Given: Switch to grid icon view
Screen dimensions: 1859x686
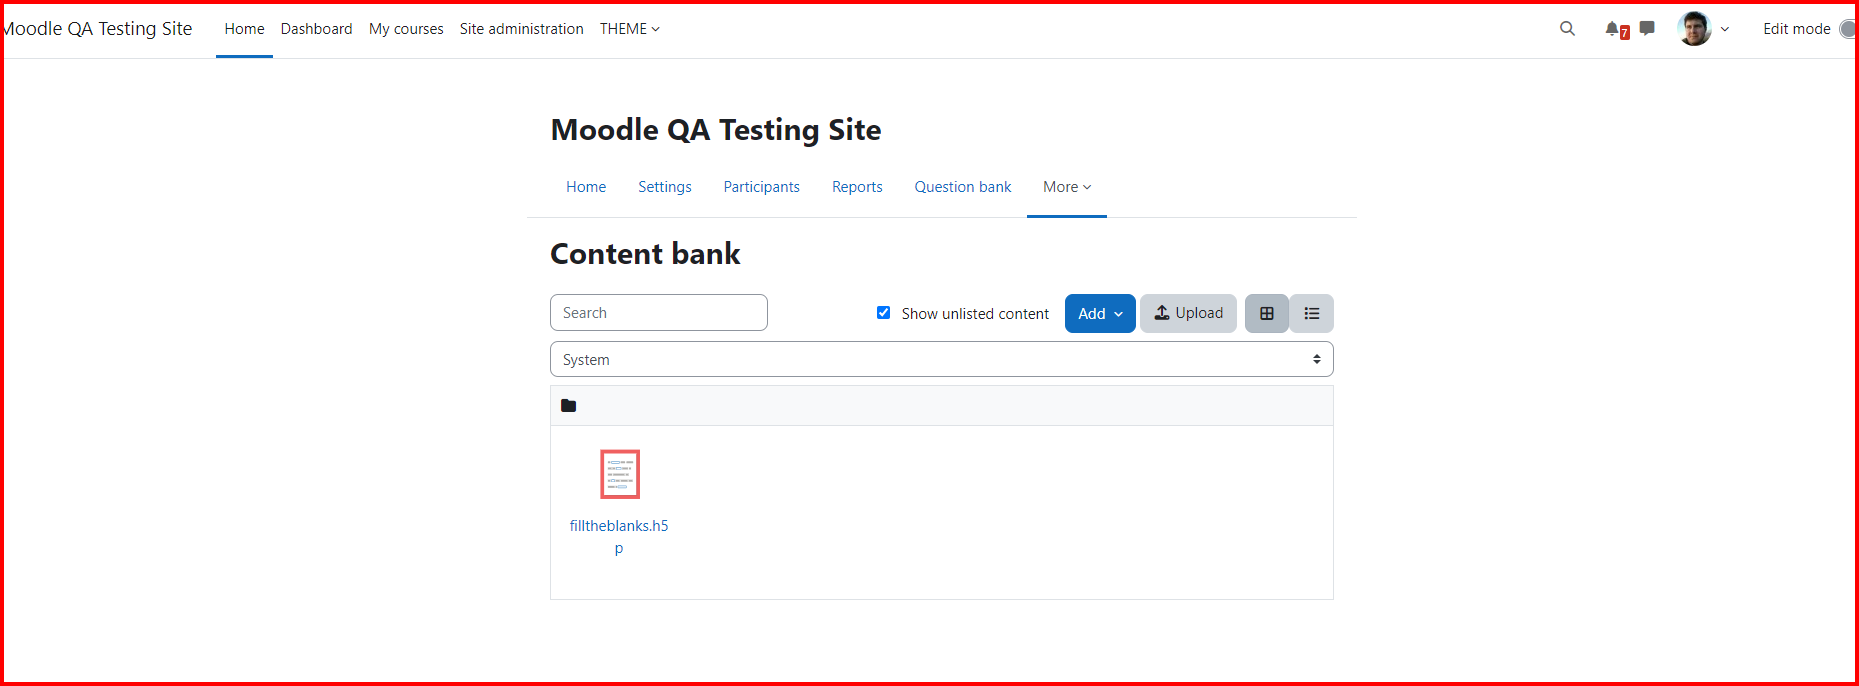Looking at the screenshot, I should 1267,313.
